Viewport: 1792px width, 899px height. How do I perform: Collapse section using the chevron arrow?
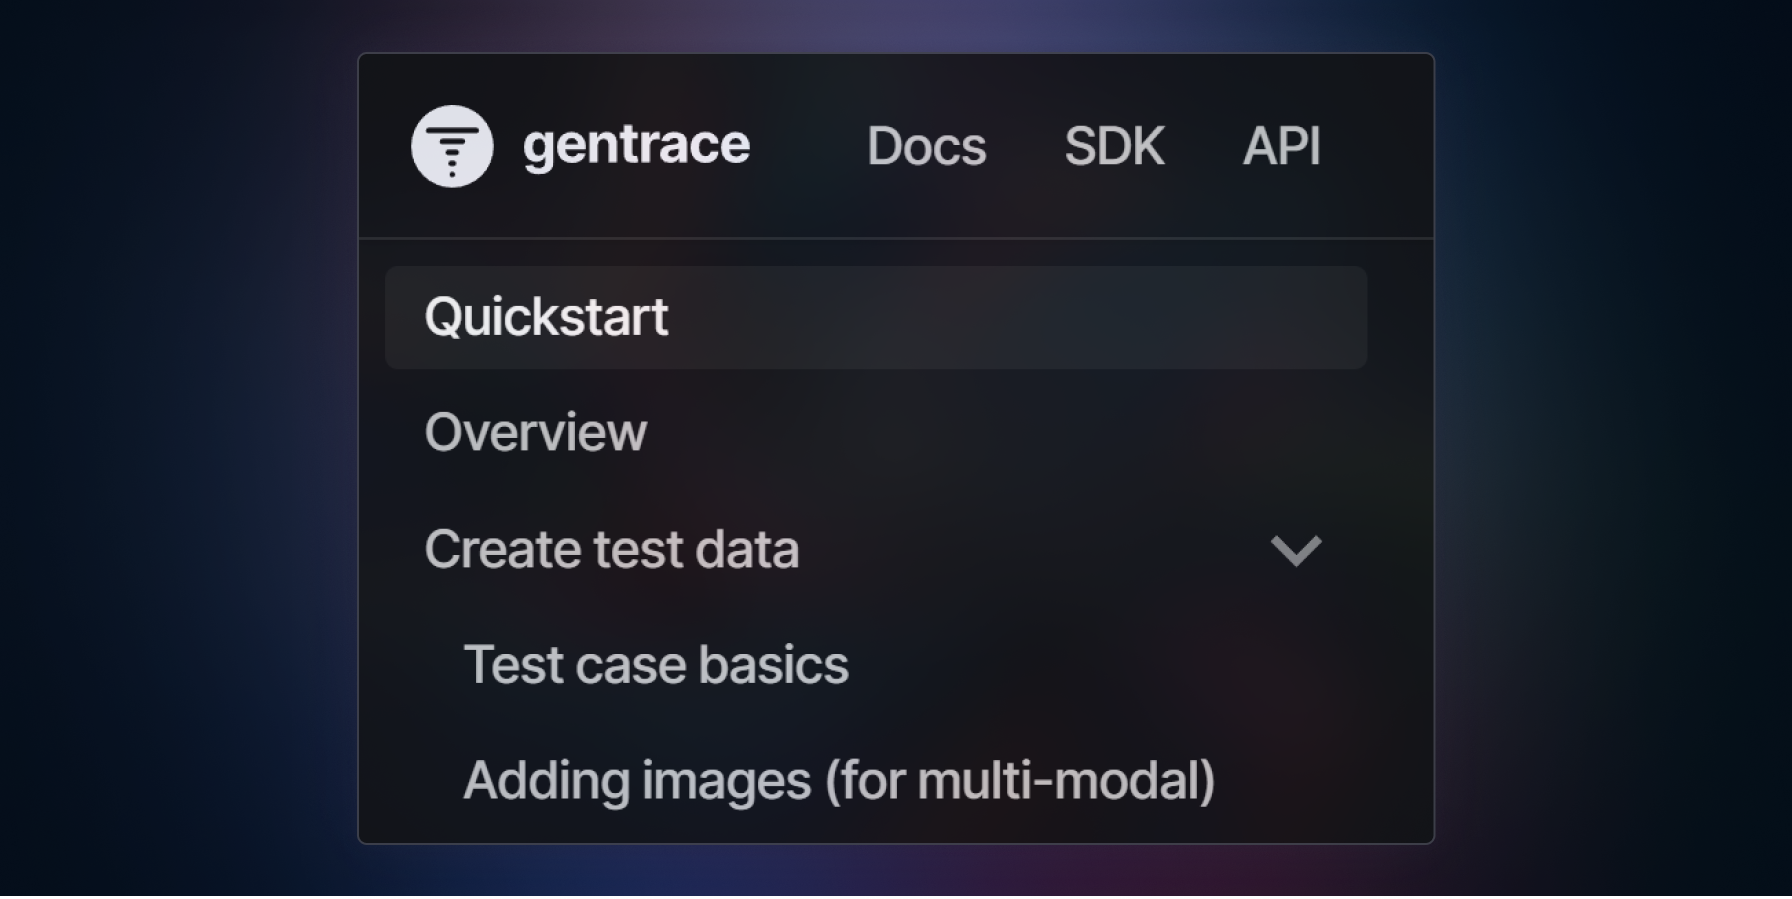pos(1296,550)
